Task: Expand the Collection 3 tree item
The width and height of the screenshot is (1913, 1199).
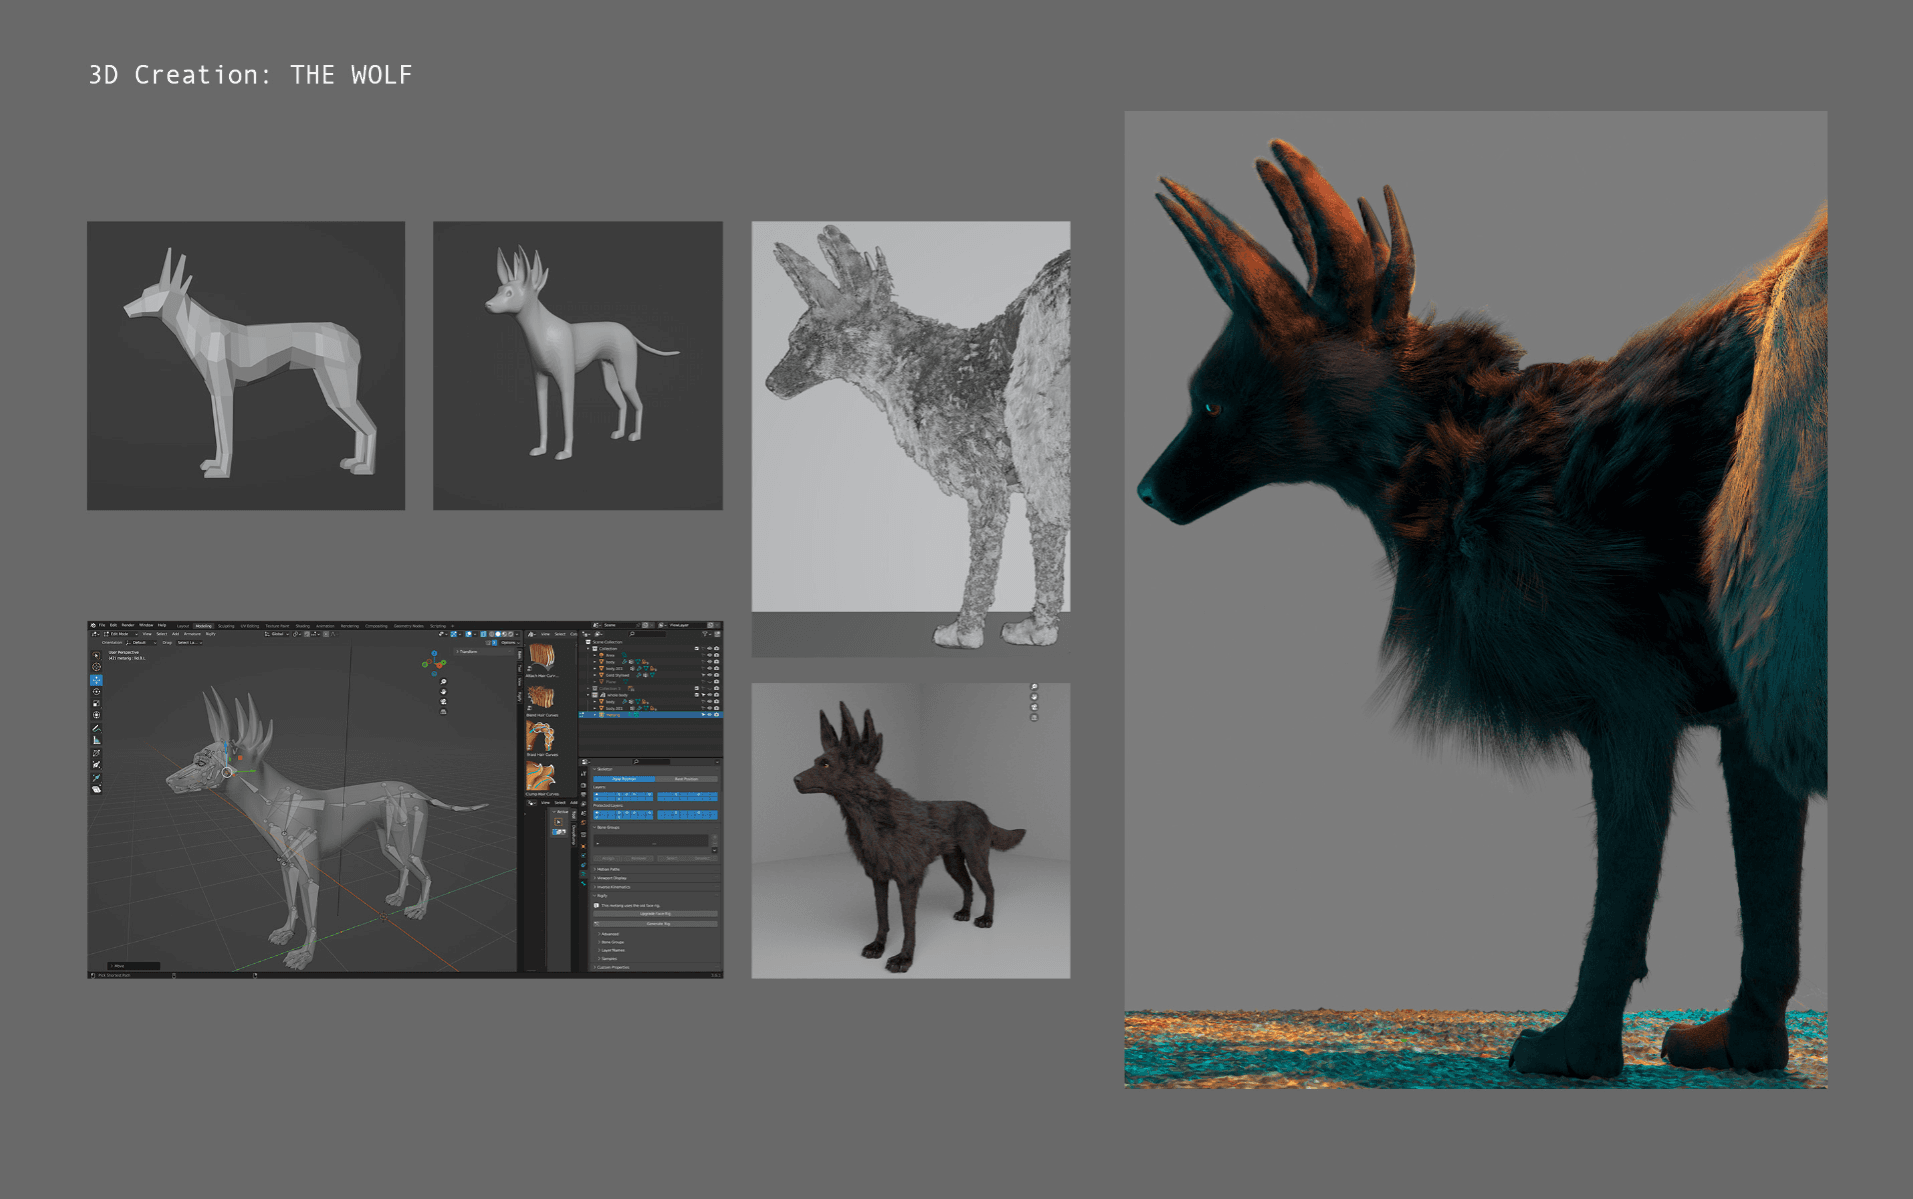Action: [588, 688]
